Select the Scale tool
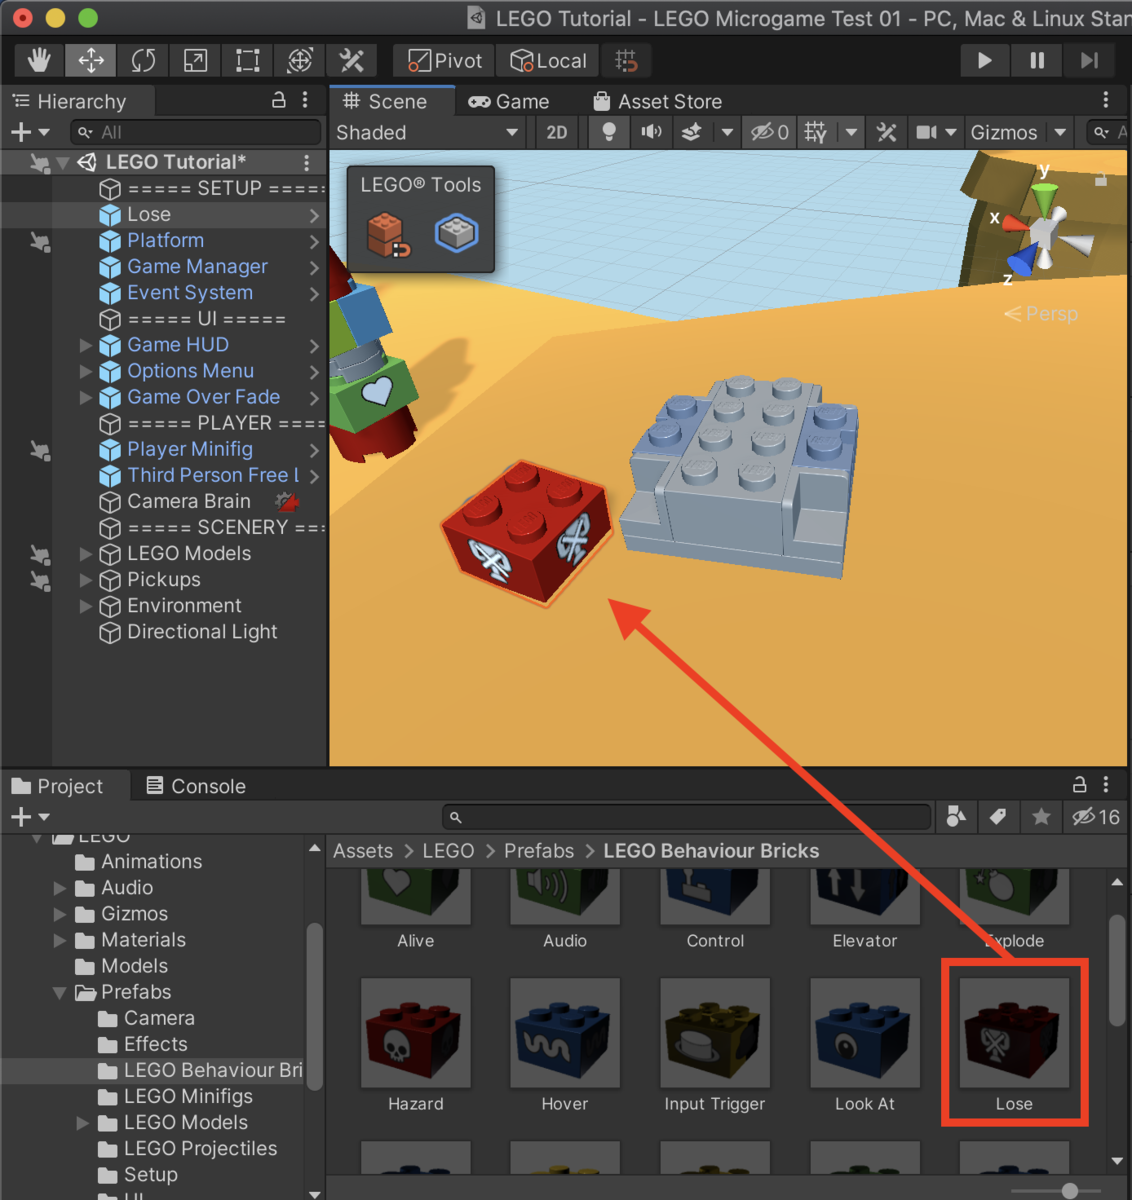The height and width of the screenshot is (1200, 1132). click(195, 61)
